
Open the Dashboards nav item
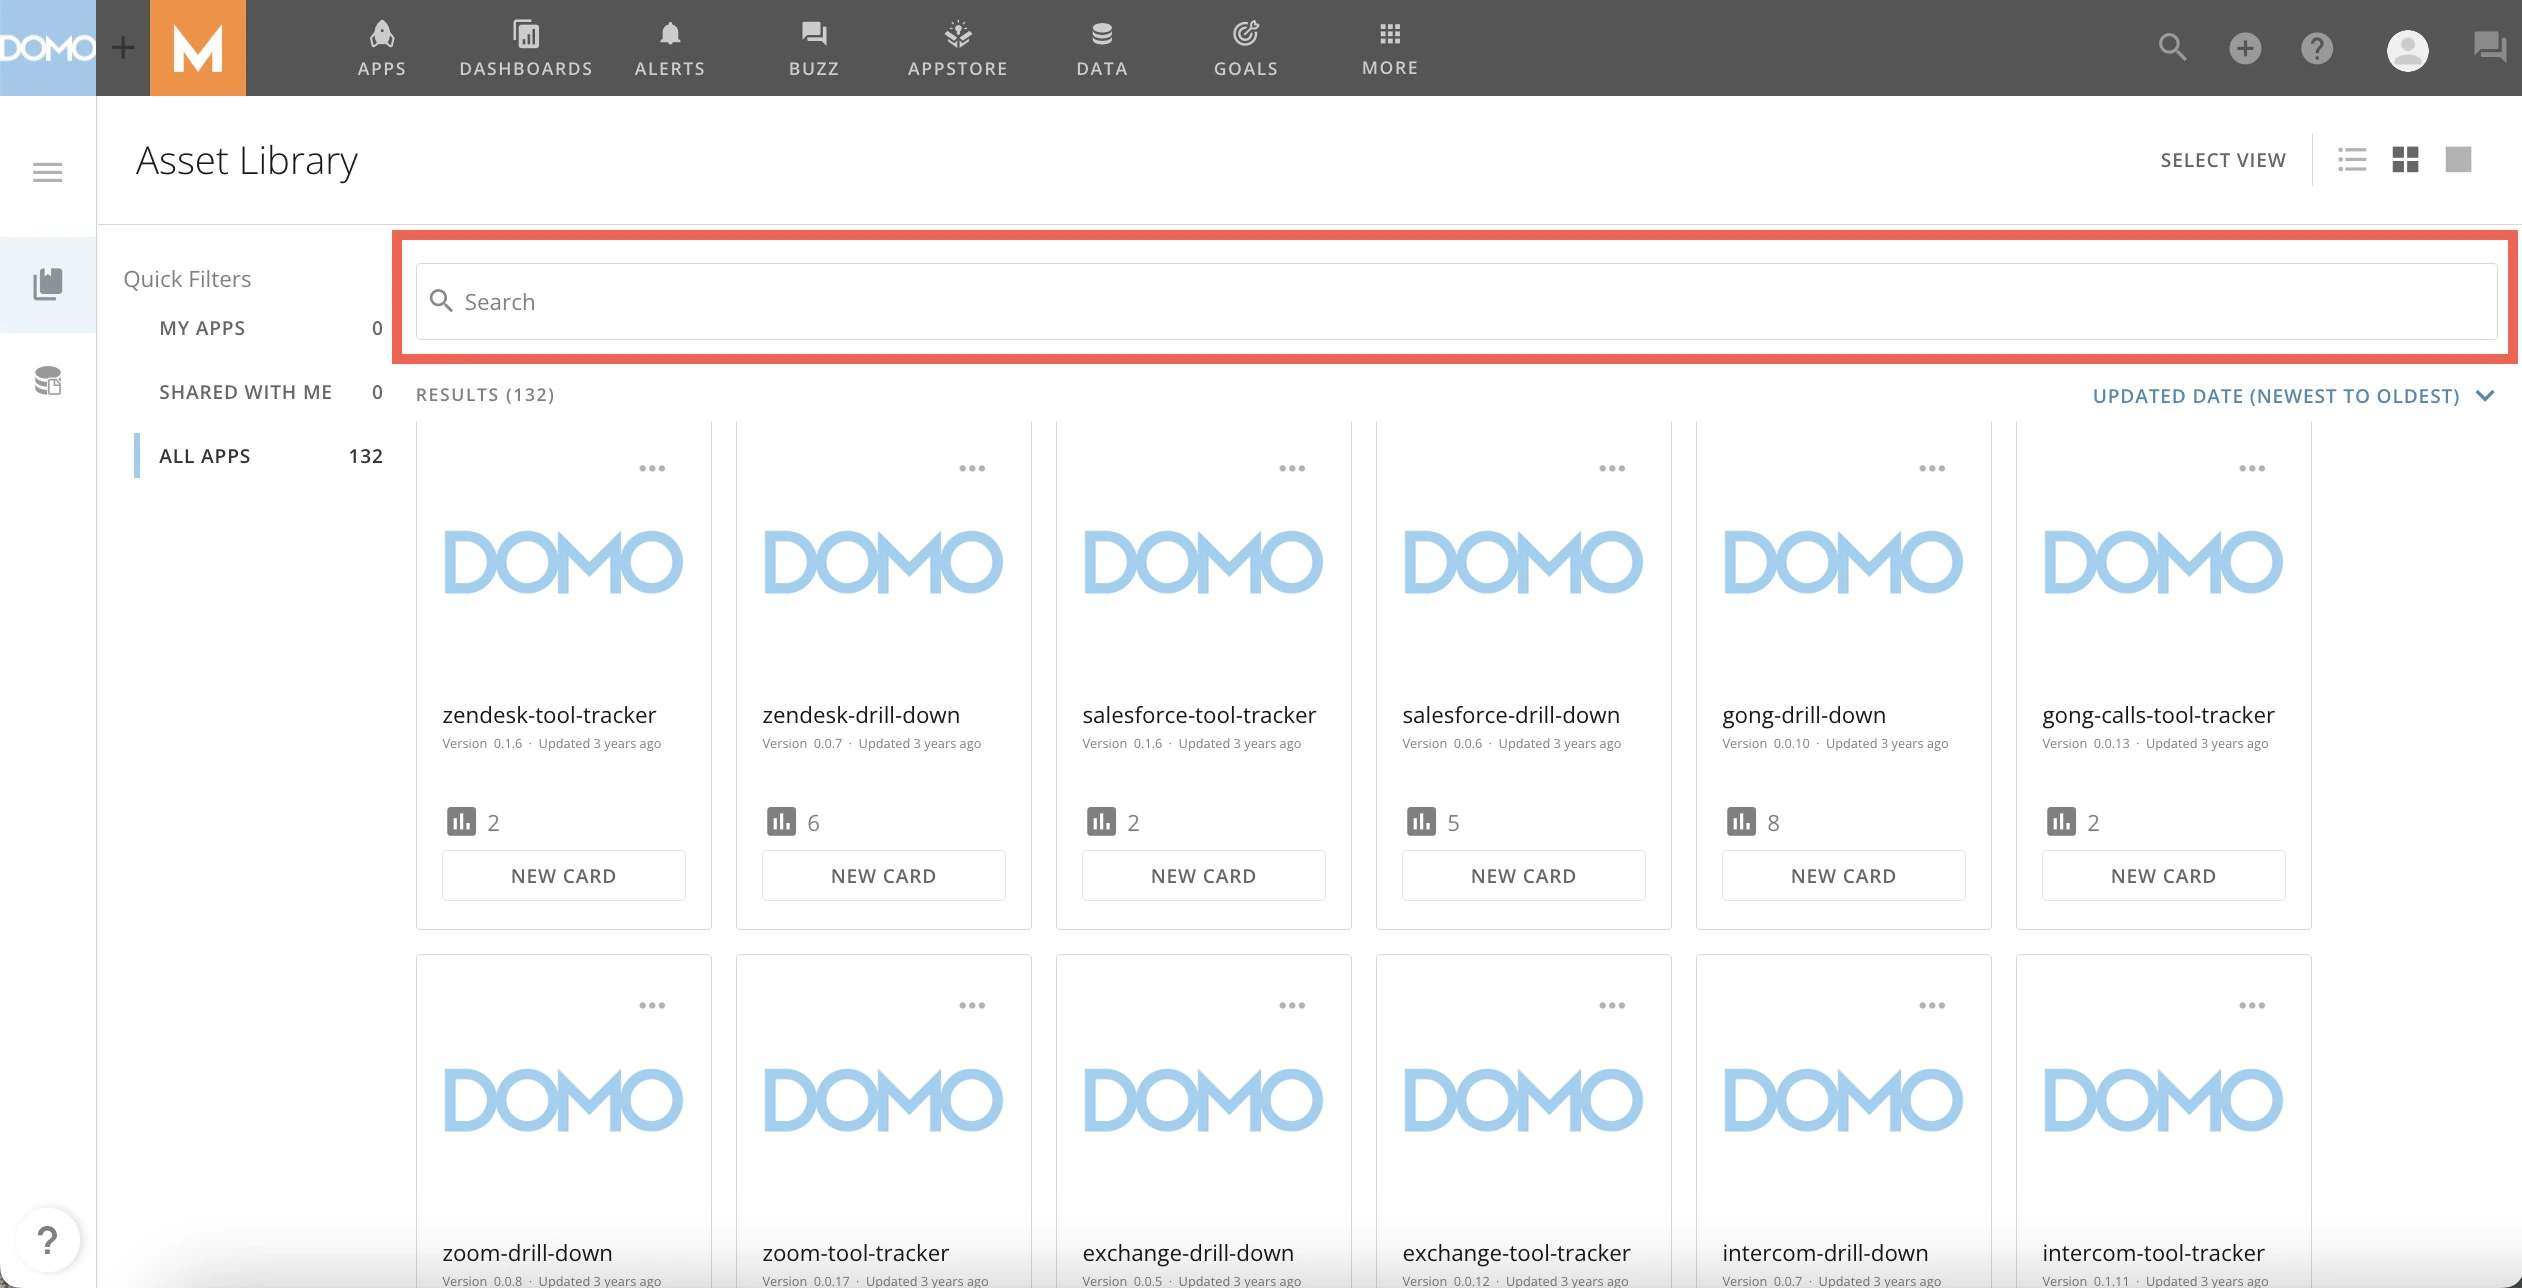point(526,48)
